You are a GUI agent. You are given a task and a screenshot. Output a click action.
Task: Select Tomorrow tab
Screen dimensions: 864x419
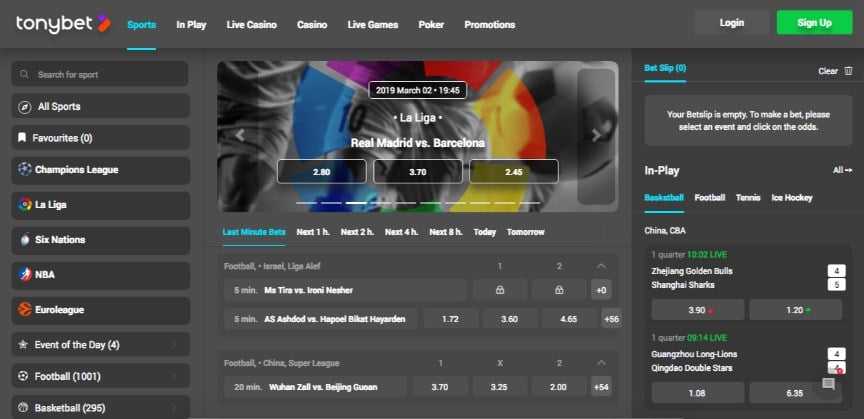[526, 232]
